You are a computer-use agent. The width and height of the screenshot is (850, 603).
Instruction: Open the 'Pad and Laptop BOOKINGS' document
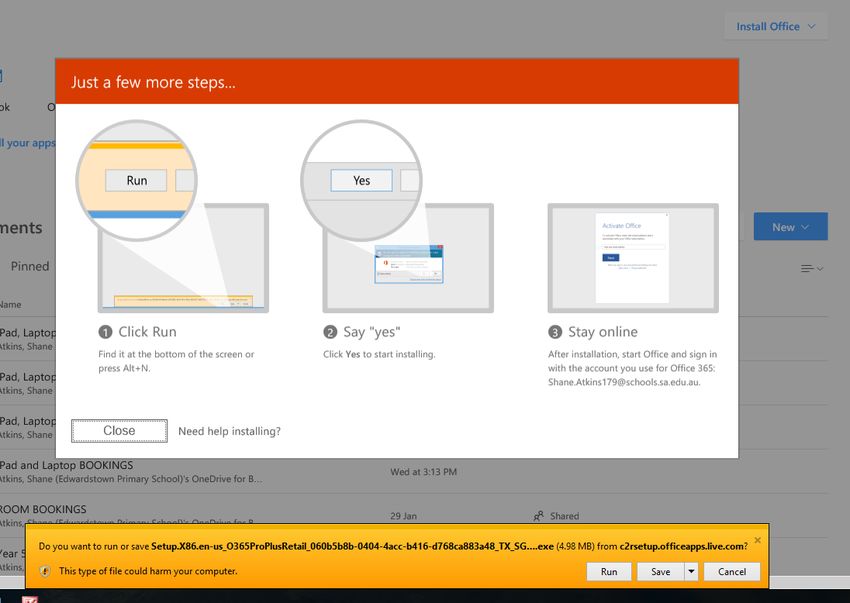67,465
